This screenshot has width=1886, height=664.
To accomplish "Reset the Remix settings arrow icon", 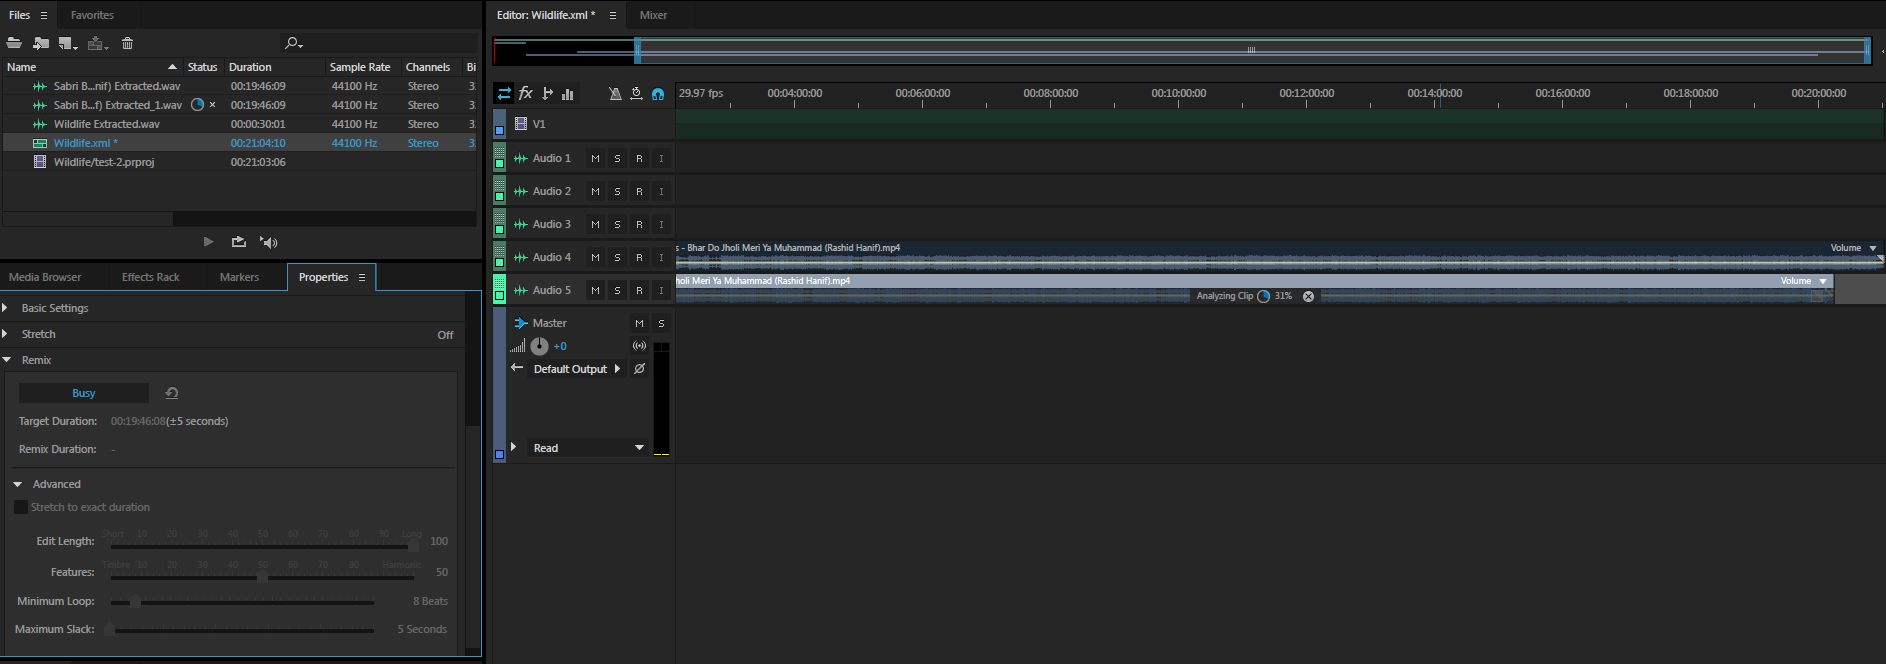I will click(x=171, y=393).
